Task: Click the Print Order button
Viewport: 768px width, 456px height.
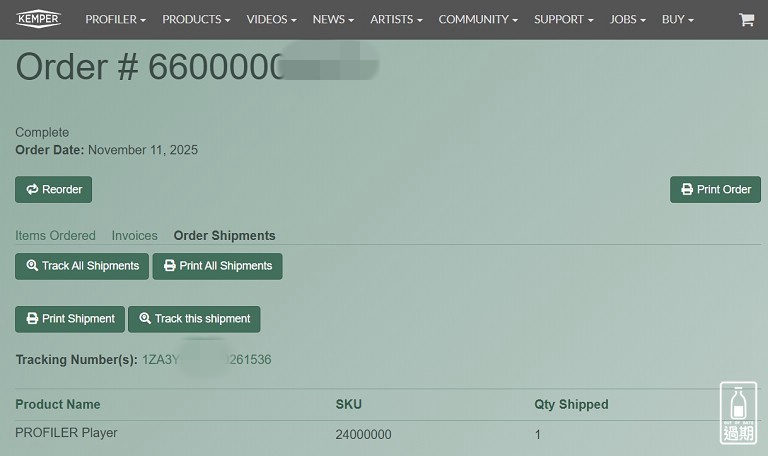Action: 715,190
